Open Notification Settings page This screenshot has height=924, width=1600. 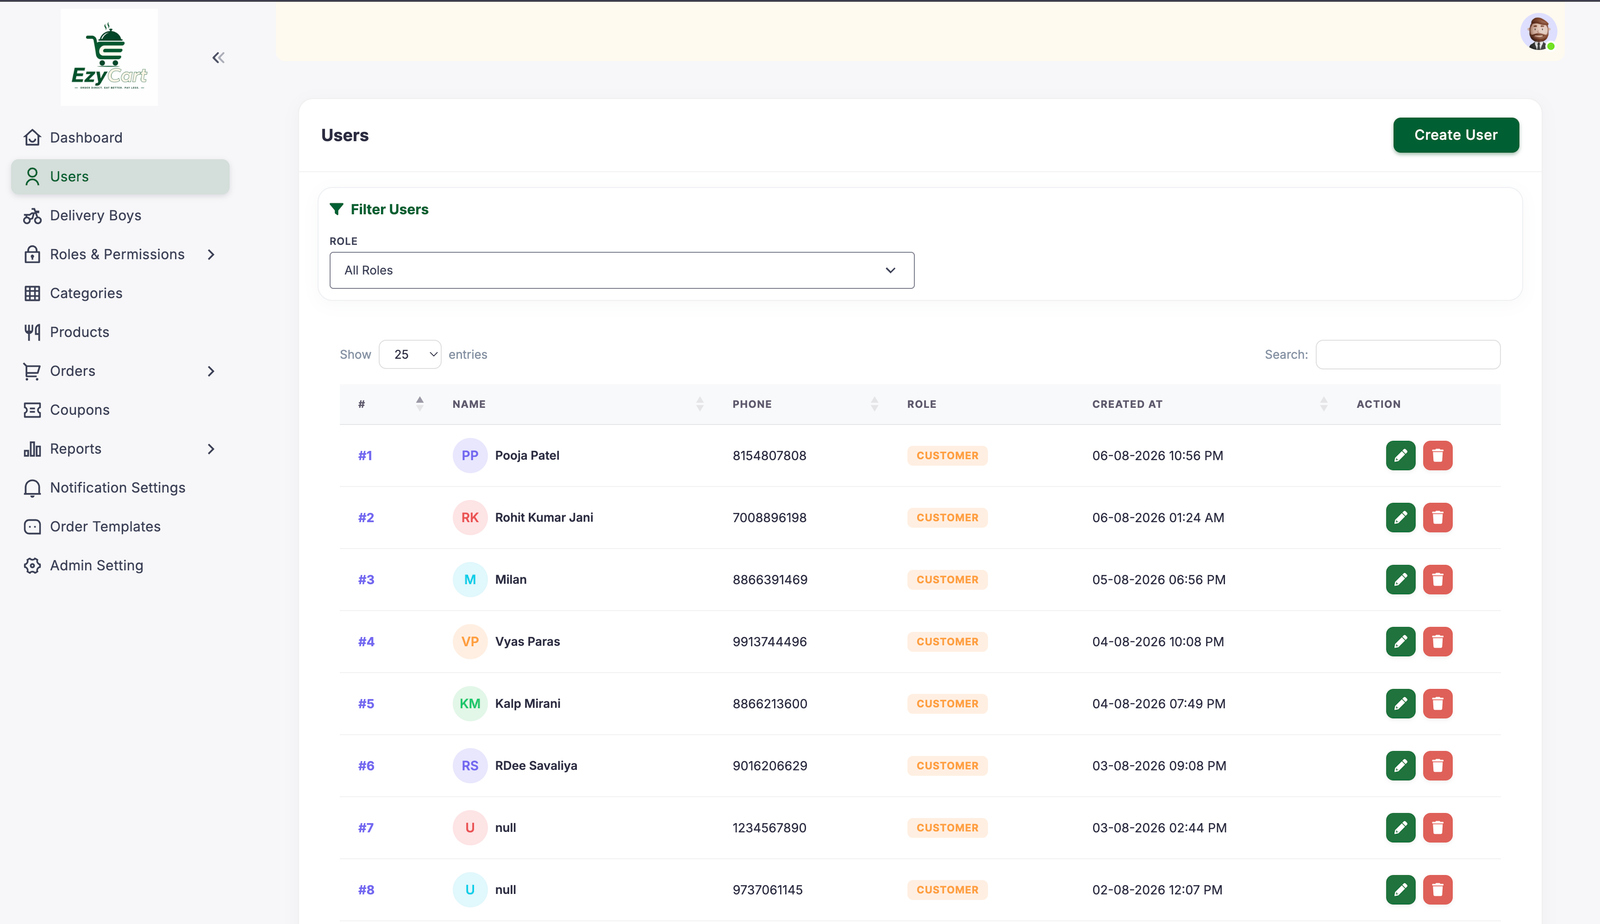click(120, 488)
